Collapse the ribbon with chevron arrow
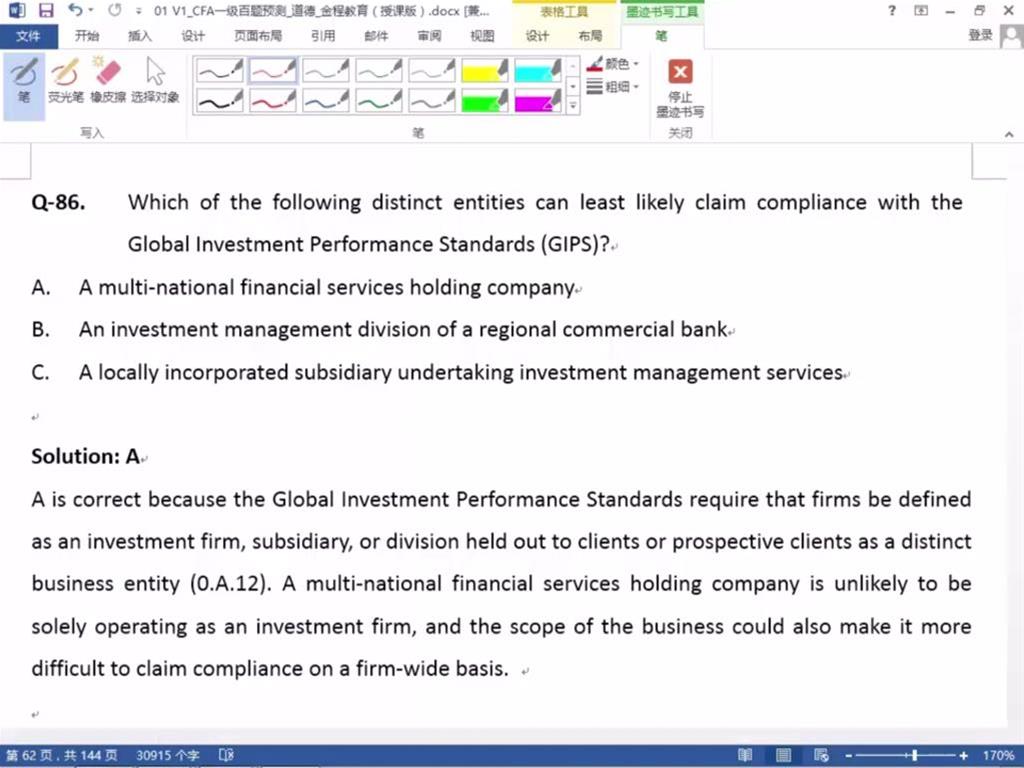The height and width of the screenshot is (768, 1024). [1009, 134]
